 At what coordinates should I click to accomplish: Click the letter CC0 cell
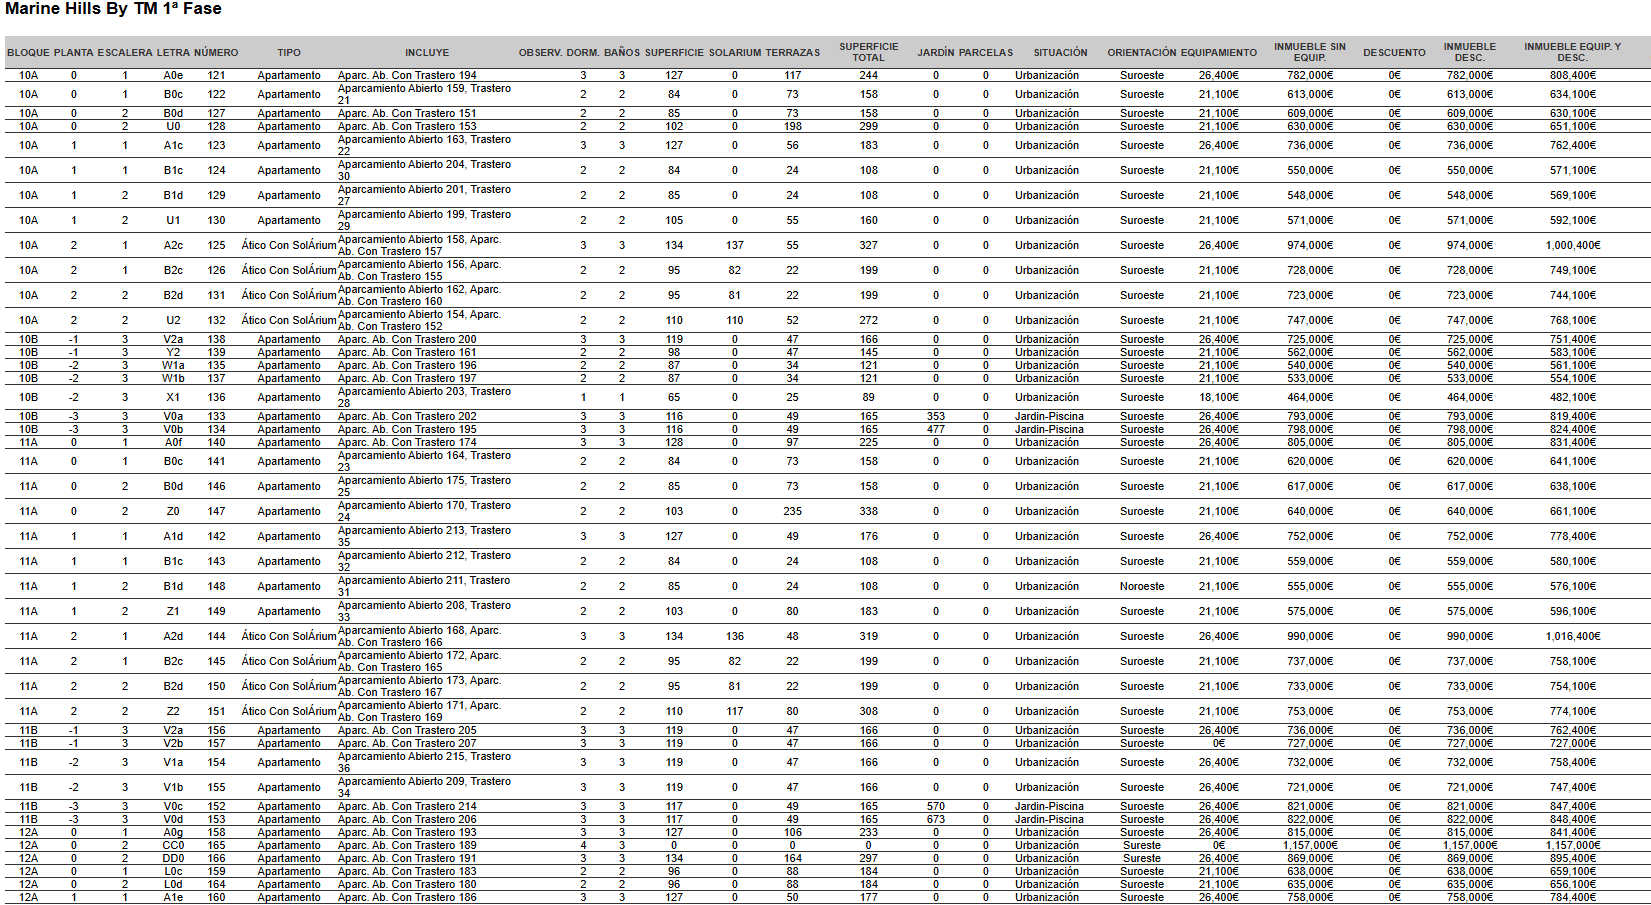(x=173, y=846)
